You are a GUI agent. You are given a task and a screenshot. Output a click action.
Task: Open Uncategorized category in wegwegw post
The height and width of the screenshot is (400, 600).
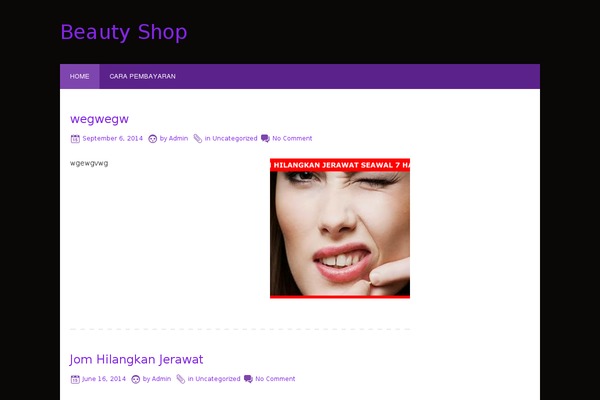point(235,139)
